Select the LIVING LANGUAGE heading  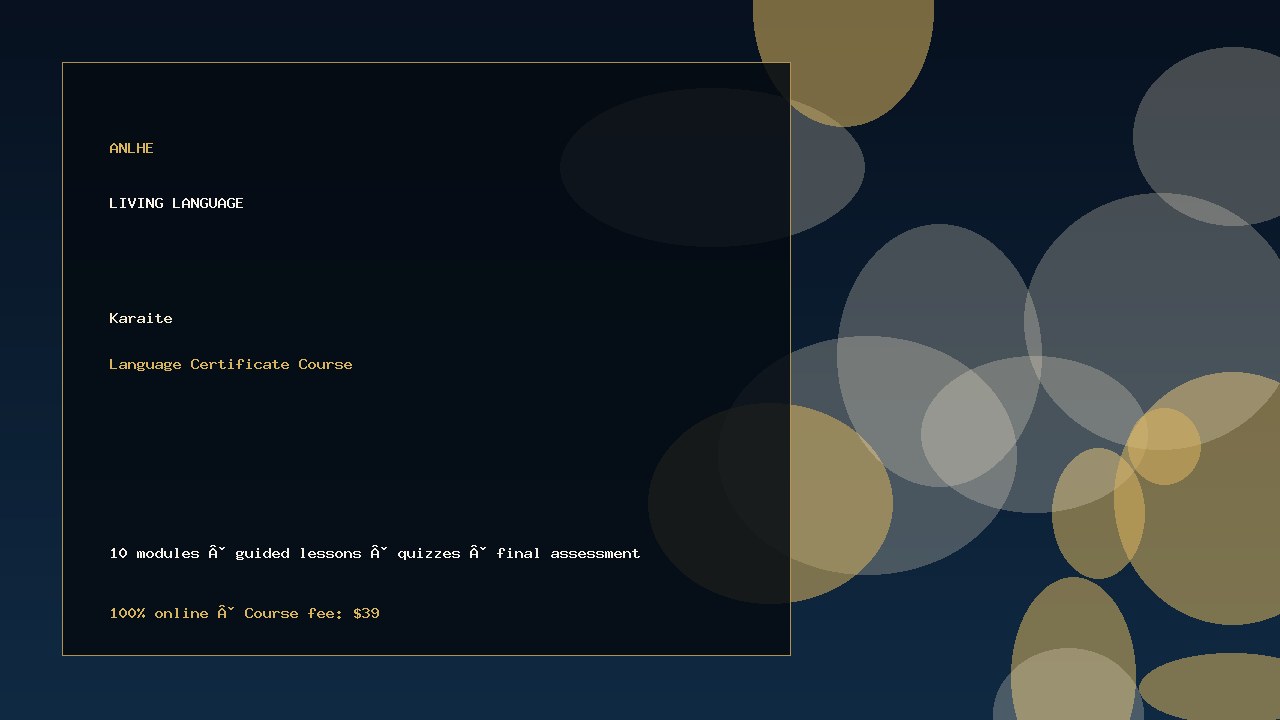tap(176, 203)
